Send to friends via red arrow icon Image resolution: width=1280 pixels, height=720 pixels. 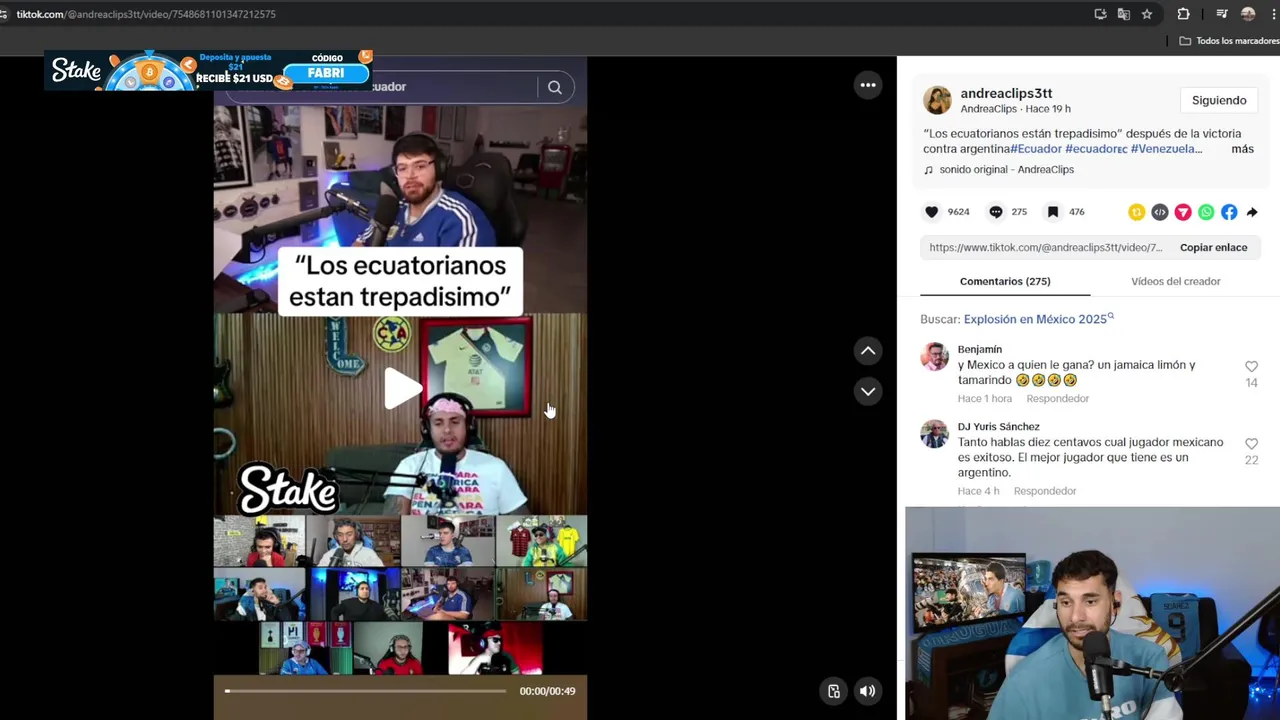click(x=1183, y=212)
